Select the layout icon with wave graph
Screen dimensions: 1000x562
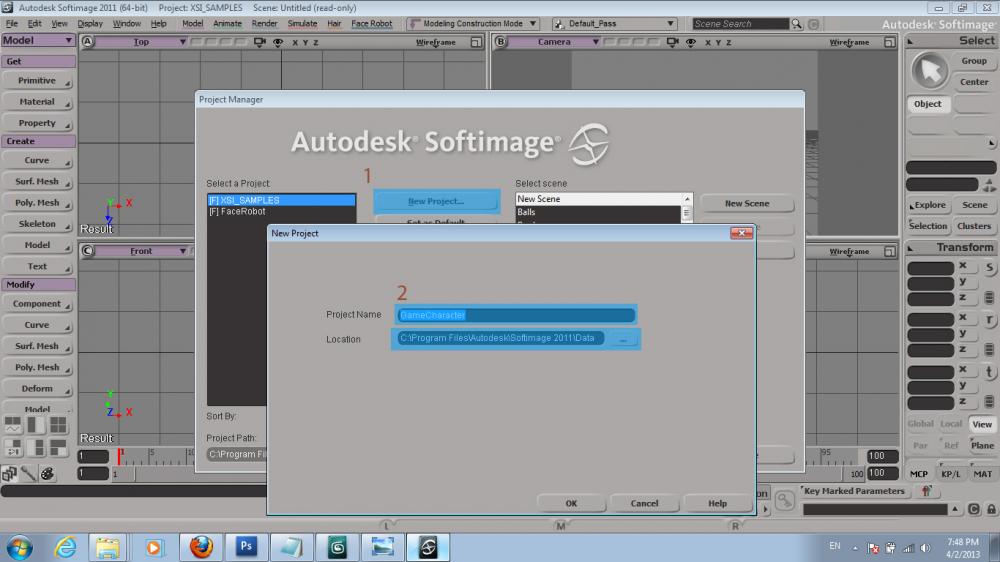(13, 425)
